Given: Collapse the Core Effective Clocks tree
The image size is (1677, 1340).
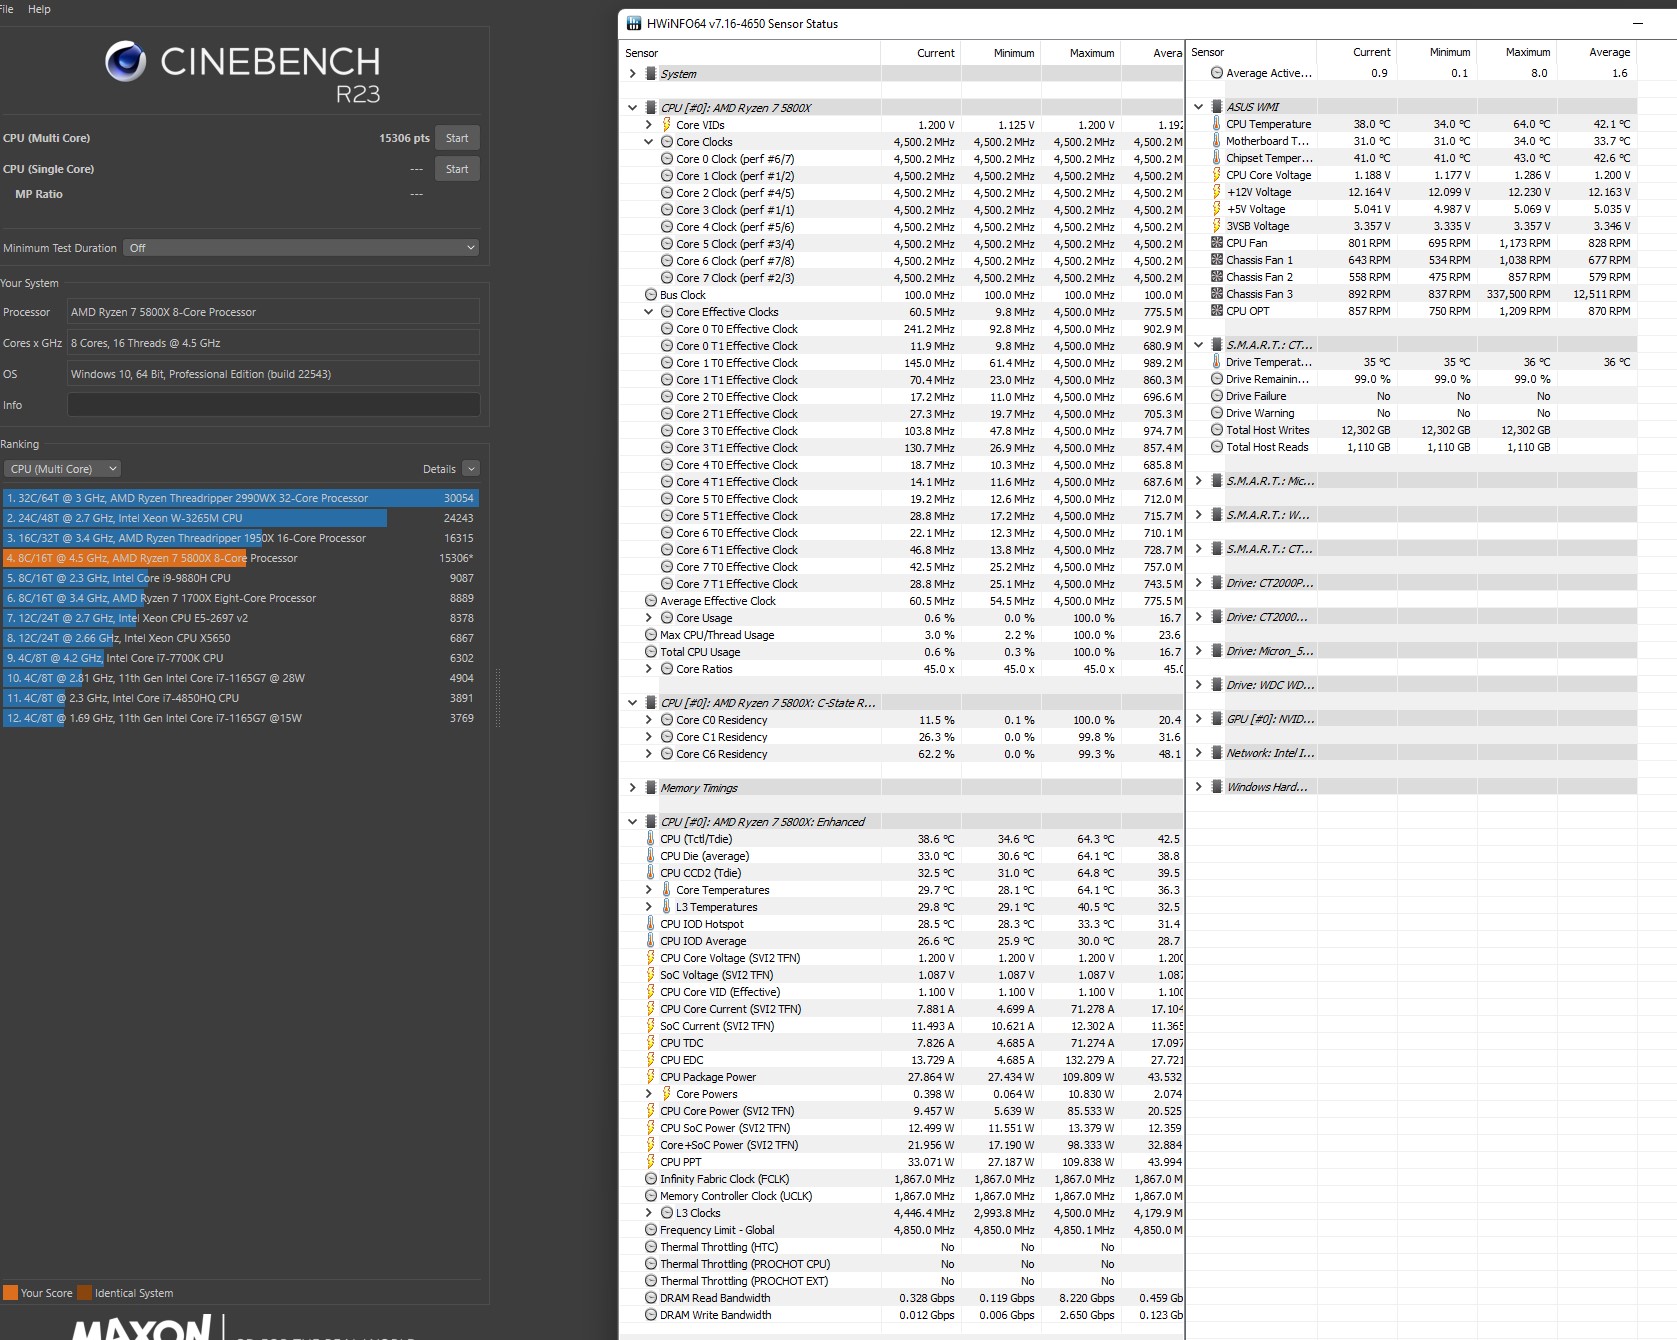Looking at the screenshot, I should click(x=648, y=312).
